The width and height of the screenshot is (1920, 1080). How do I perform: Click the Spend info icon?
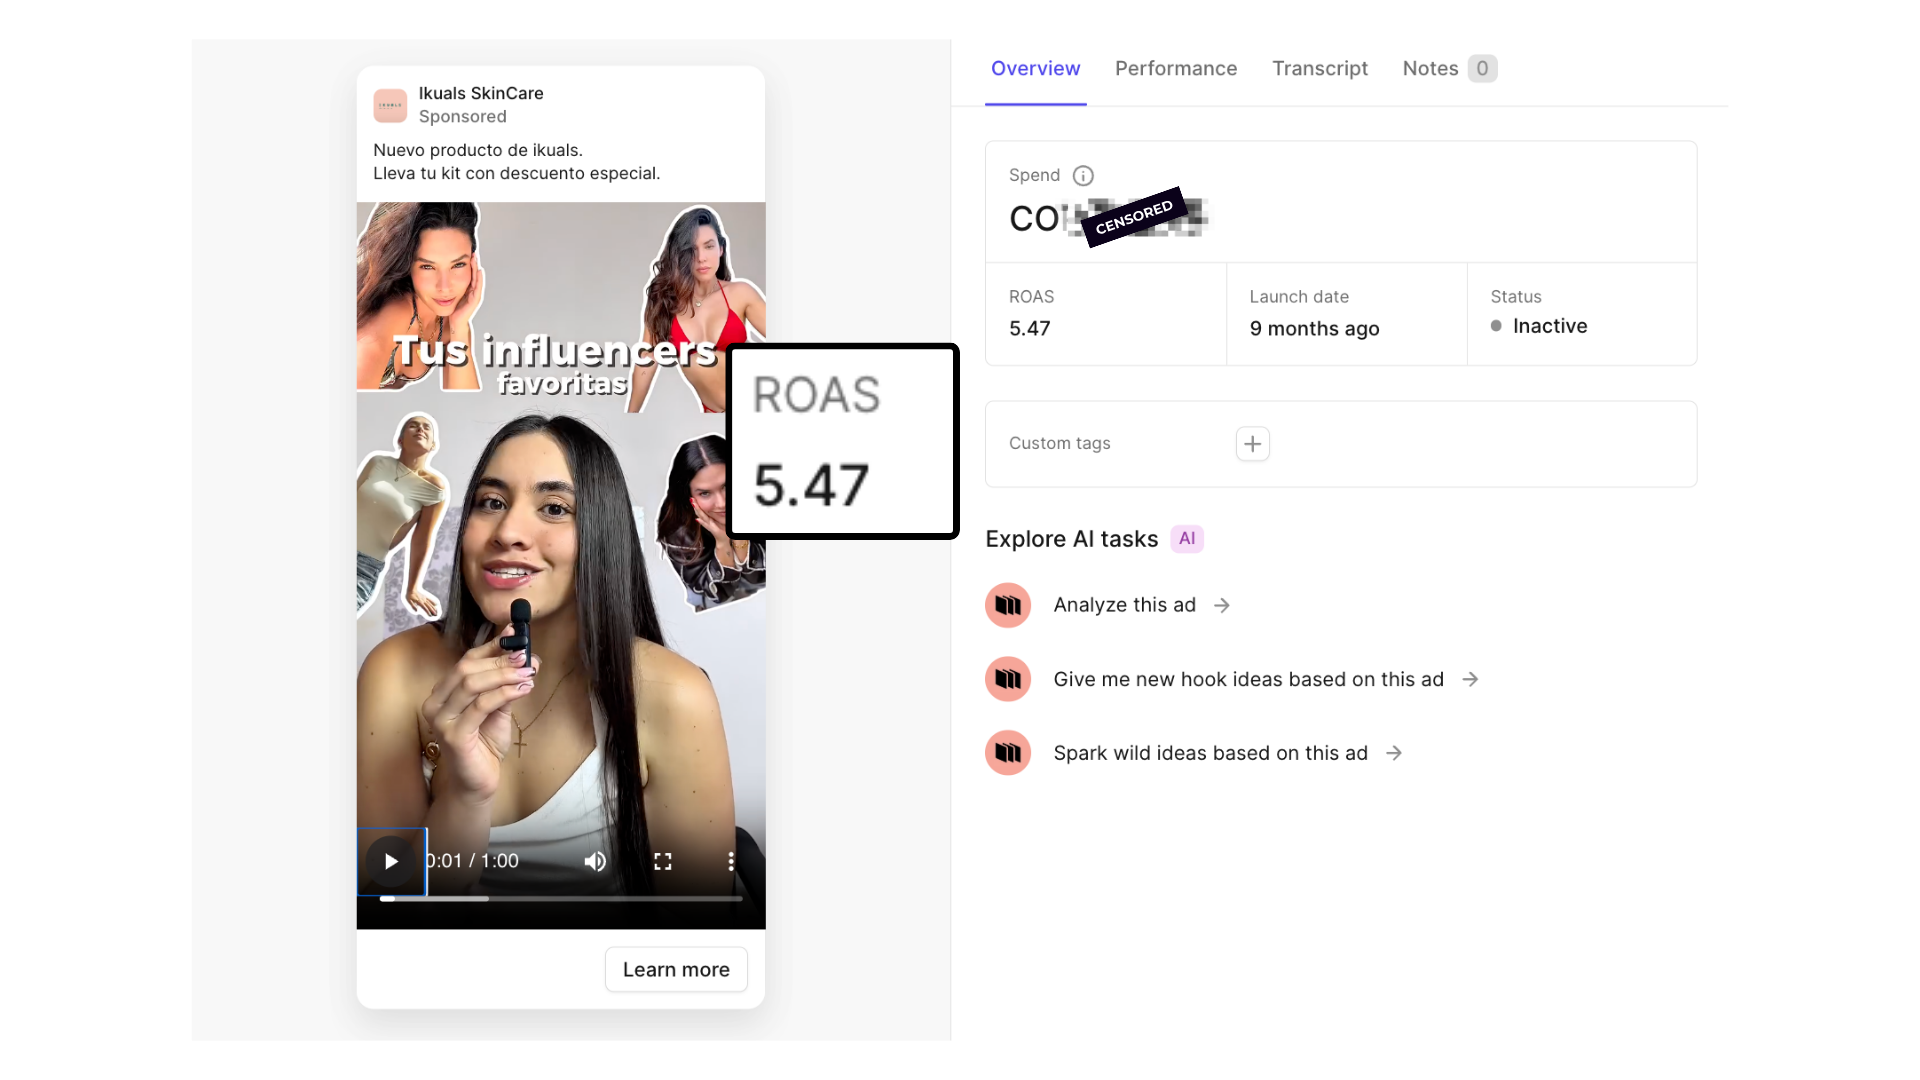click(1083, 175)
